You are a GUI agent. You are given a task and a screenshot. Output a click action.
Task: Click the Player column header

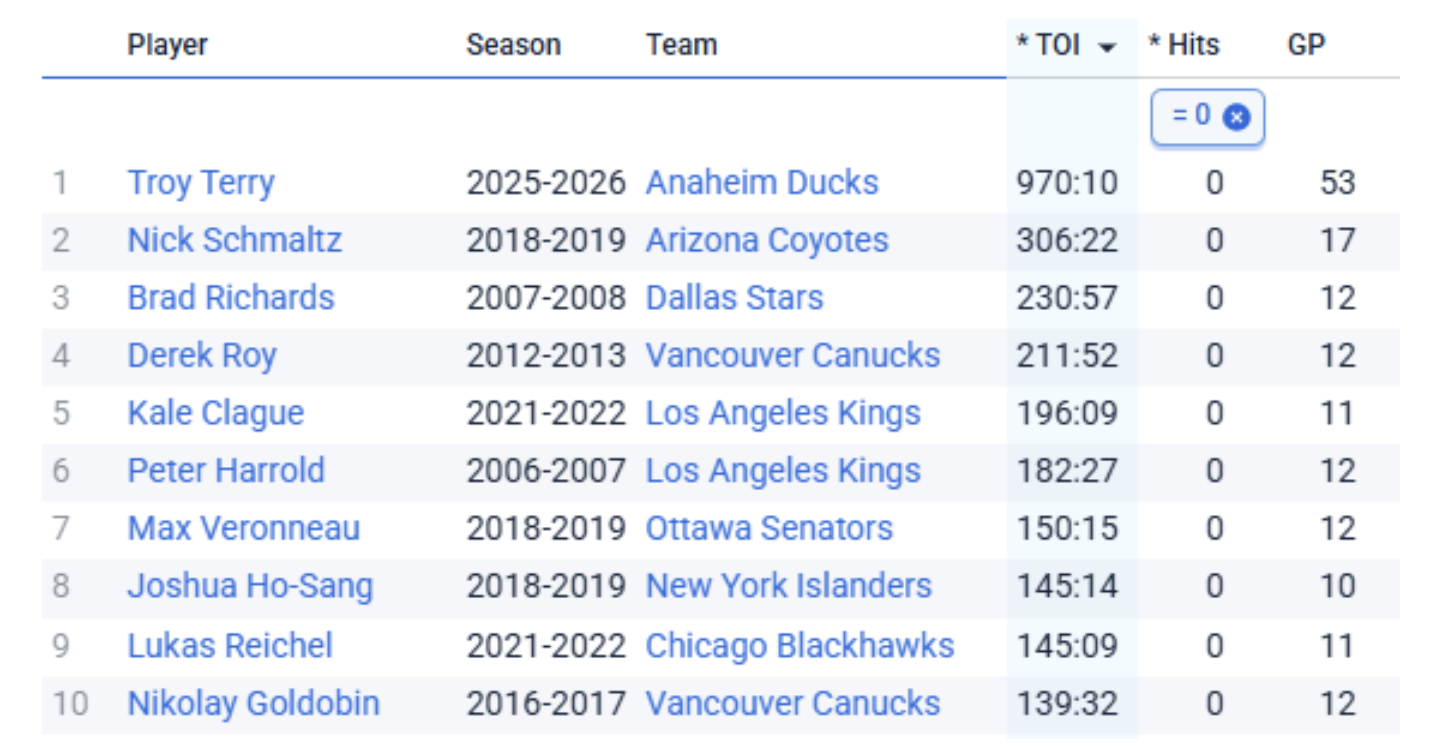click(x=167, y=45)
